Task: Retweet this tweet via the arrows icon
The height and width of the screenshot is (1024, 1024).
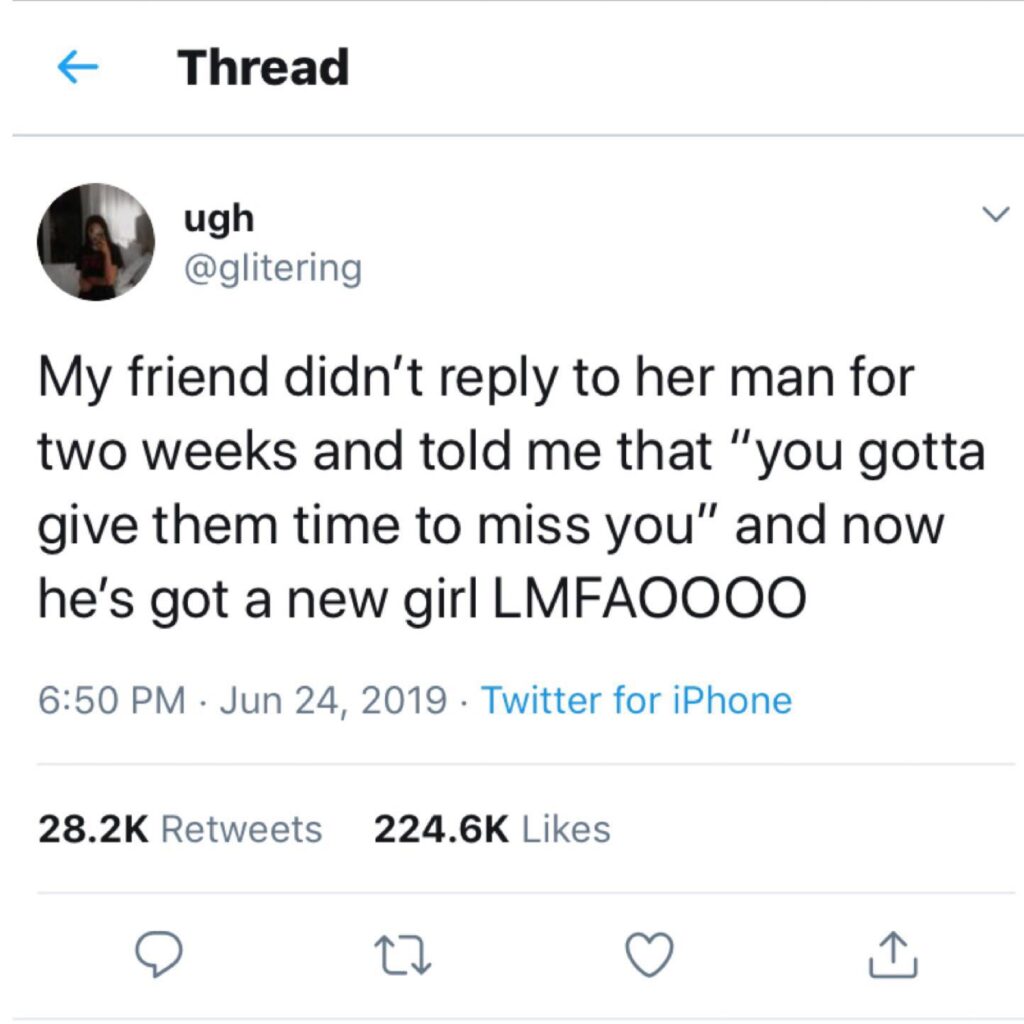Action: click(x=403, y=955)
